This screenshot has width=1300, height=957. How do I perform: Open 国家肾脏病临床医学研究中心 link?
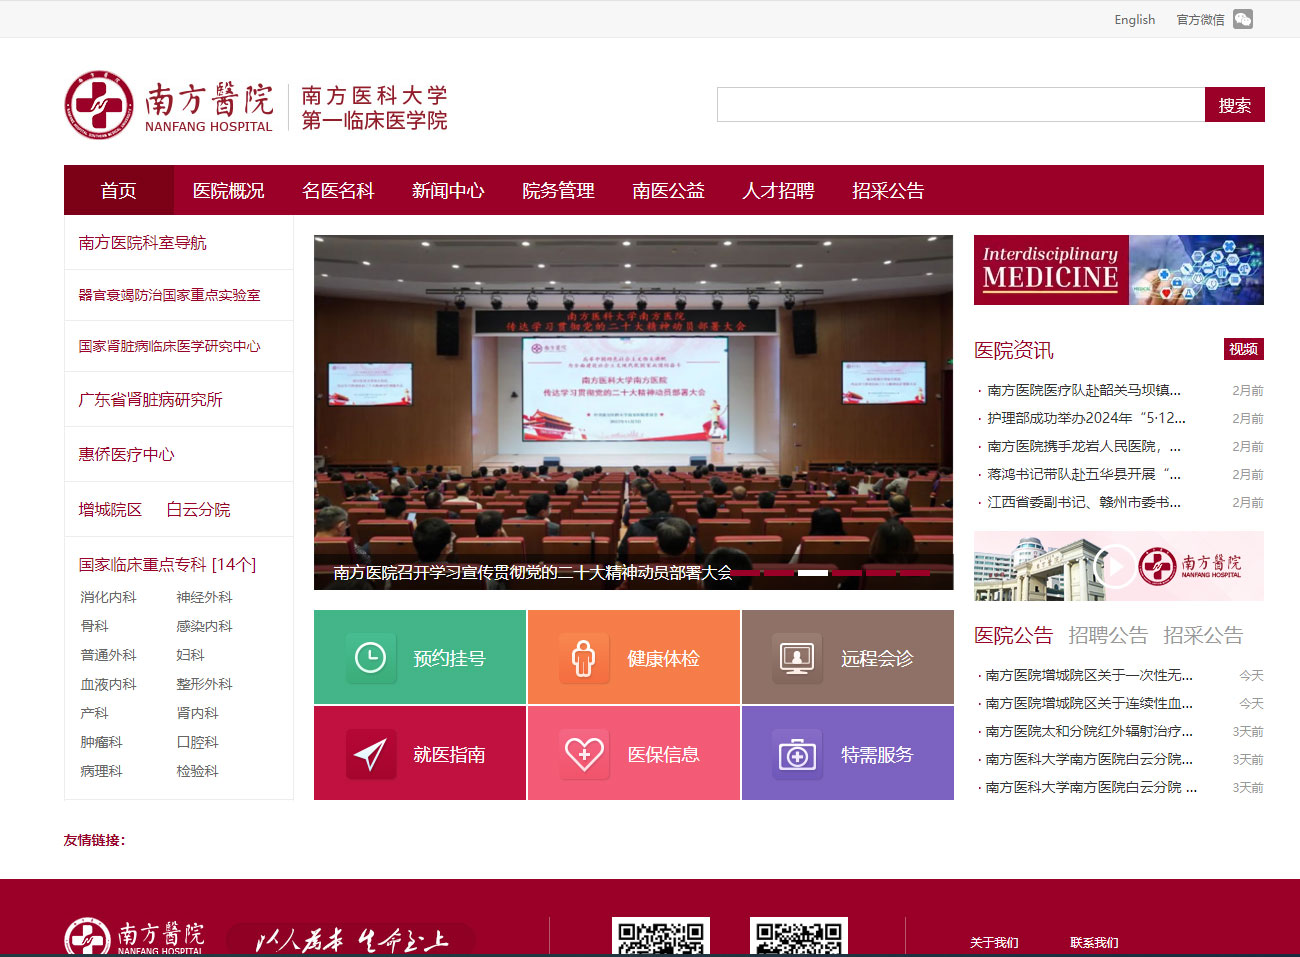tap(170, 346)
